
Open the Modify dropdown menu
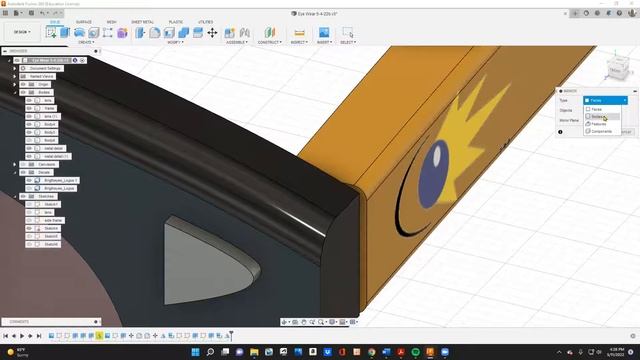click(x=176, y=42)
